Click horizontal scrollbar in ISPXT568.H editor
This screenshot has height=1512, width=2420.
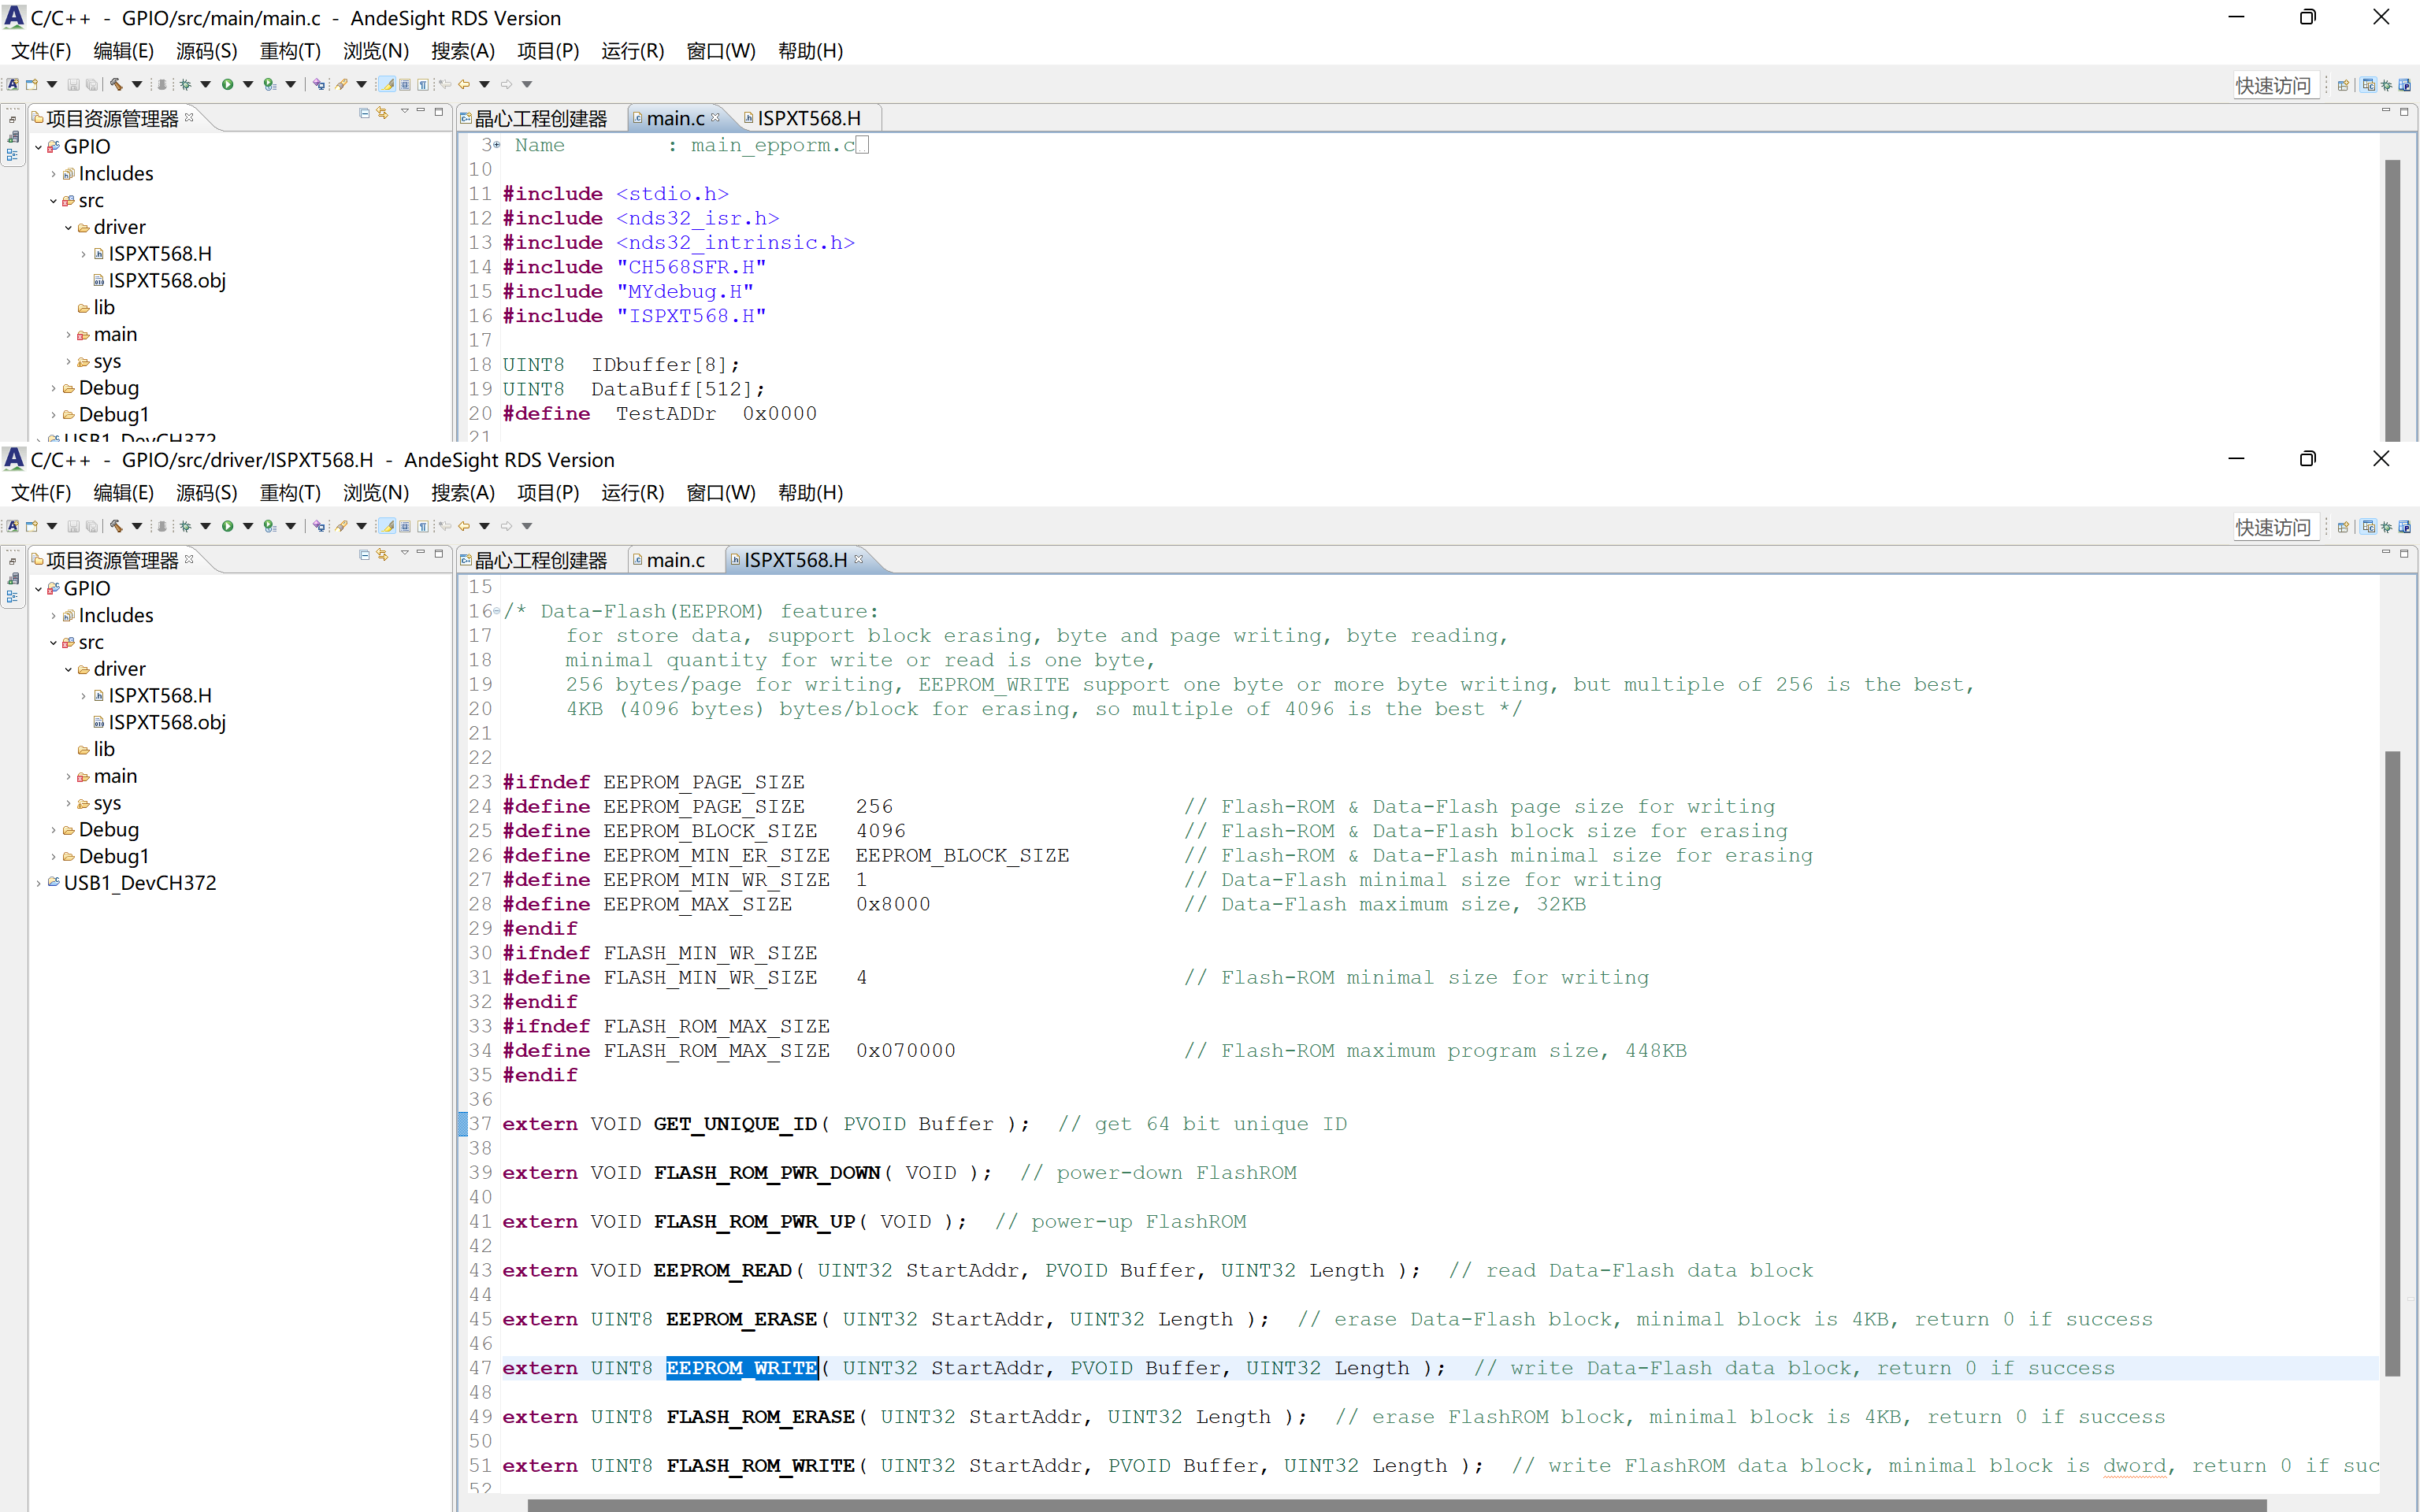point(1396,1505)
